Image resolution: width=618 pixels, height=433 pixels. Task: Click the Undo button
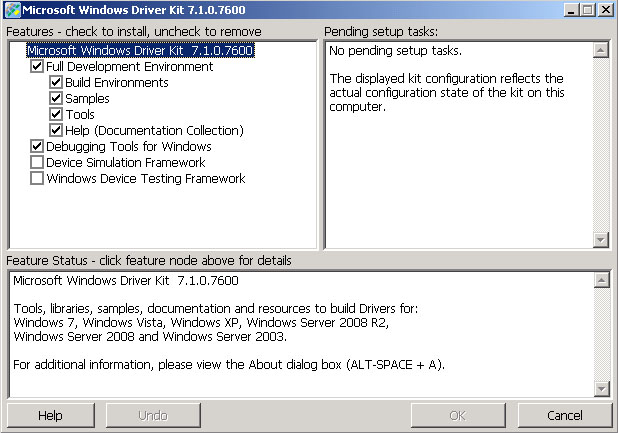[153, 415]
